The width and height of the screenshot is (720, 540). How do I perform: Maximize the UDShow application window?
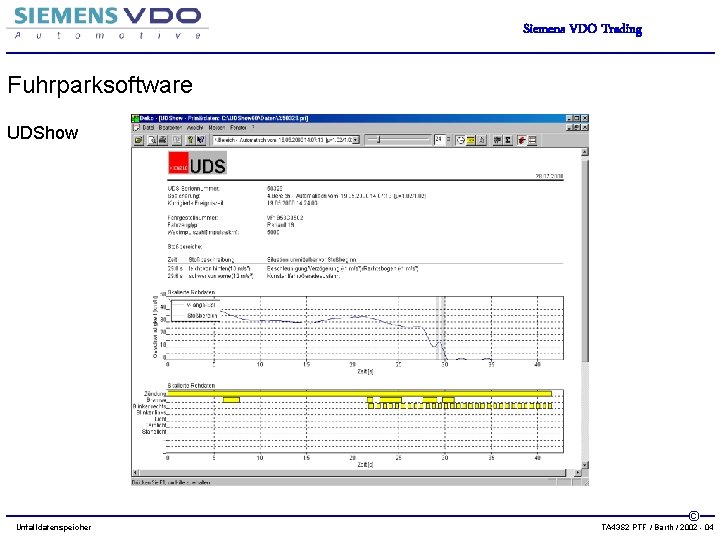(577, 118)
